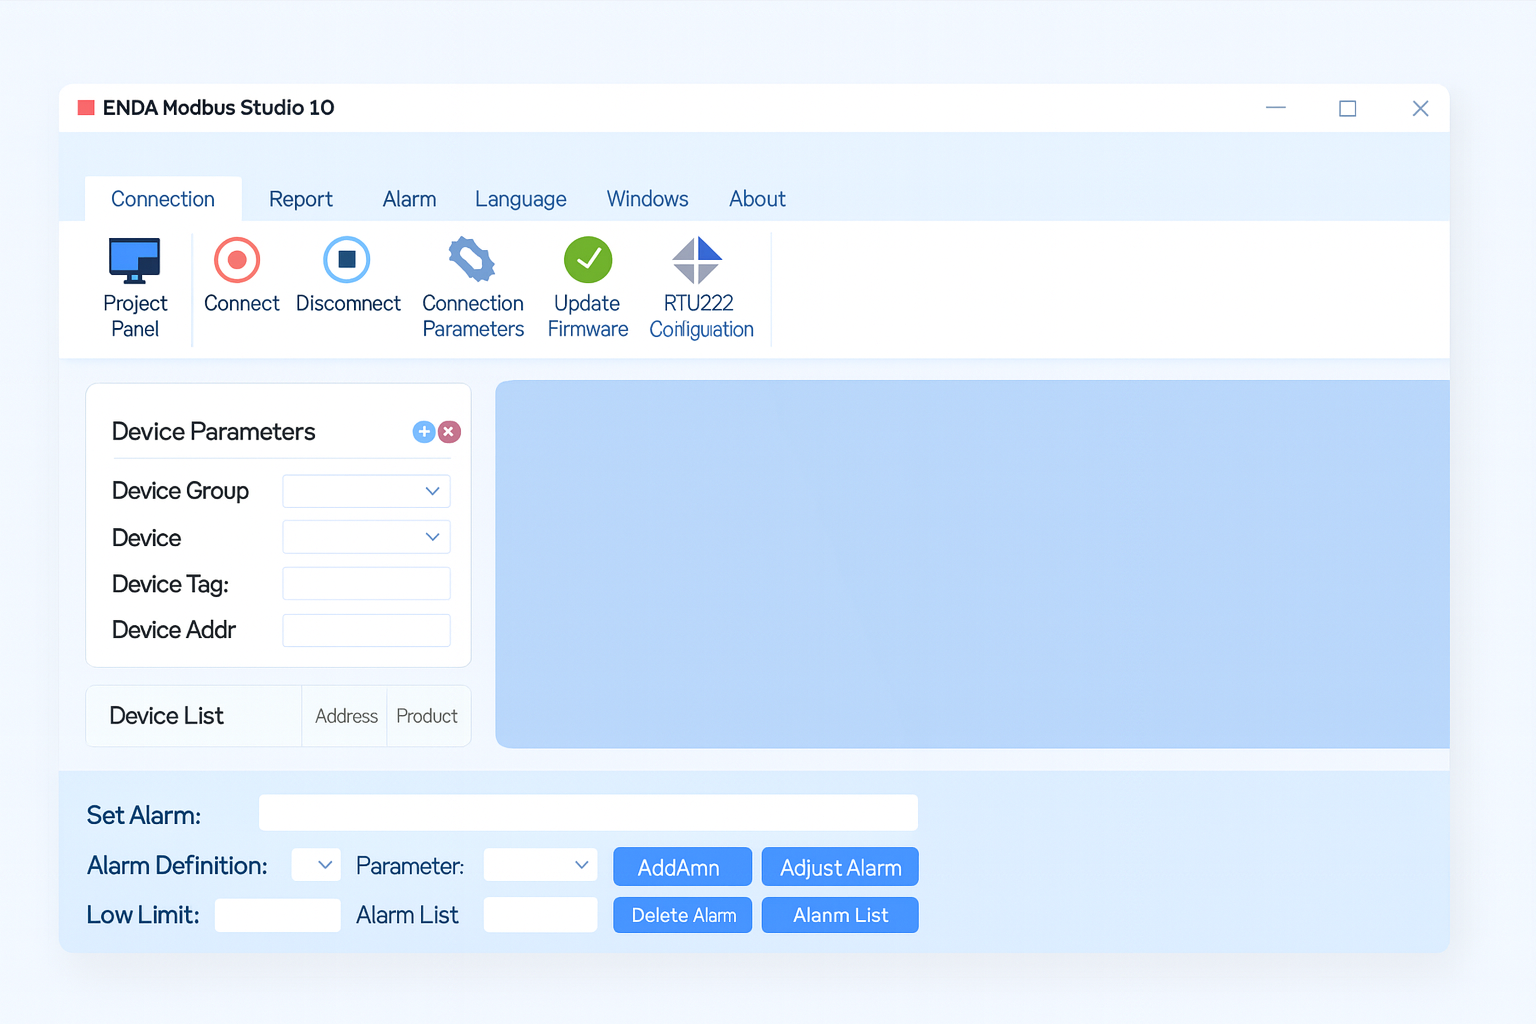Open the RTU222 Configuration icon

[697, 260]
